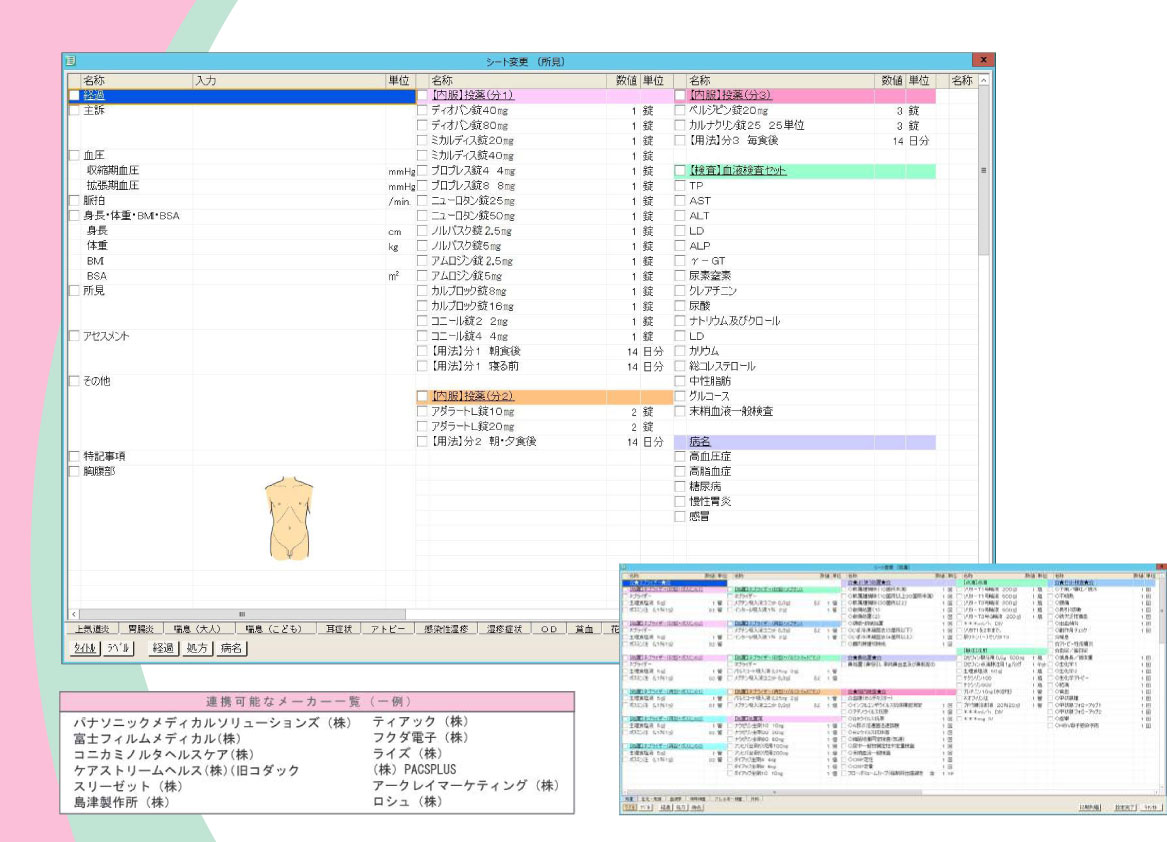The image size is (1167, 842).
Task: Click the input cell beside 主訴
Action: tap(289, 111)
